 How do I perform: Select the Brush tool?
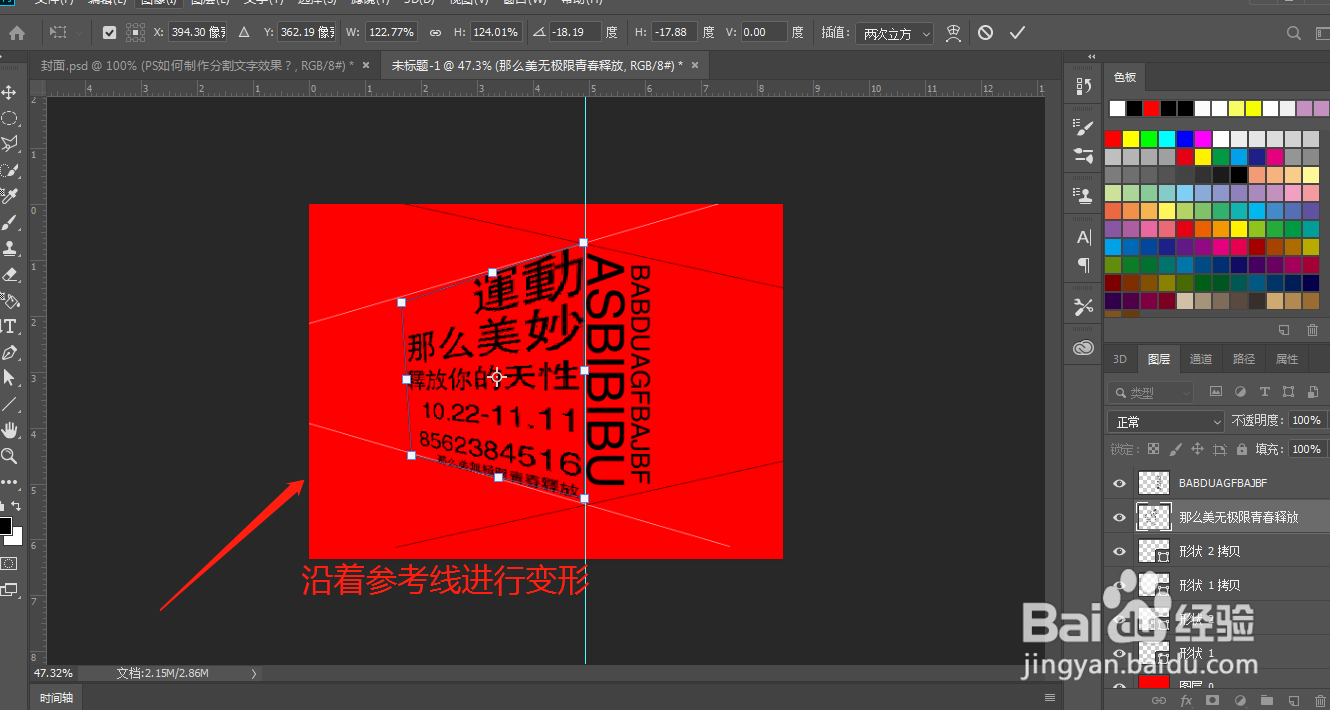(9, 222)
